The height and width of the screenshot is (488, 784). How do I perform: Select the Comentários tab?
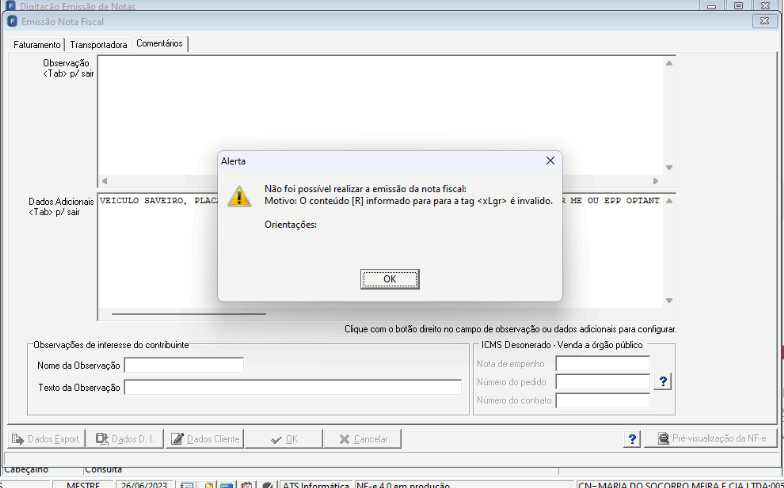[x=159, y=44]
